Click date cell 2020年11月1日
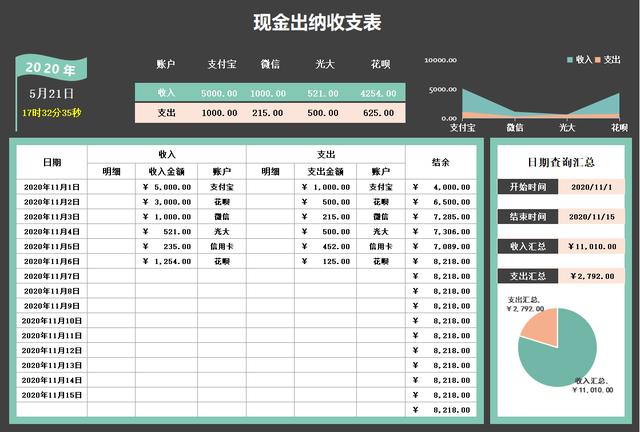Image resolution: width=640 pixels, height=432 pixels. coord(52,187)
